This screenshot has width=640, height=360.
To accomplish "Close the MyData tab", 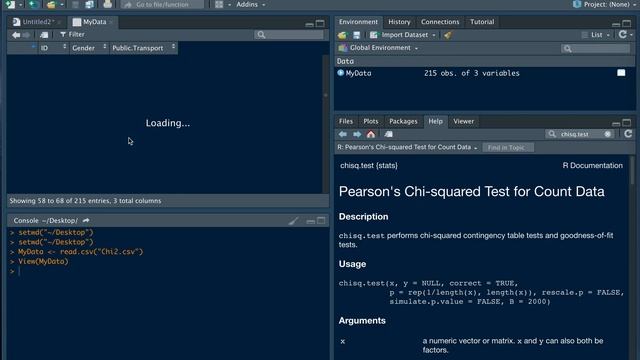I will [111, 22].
